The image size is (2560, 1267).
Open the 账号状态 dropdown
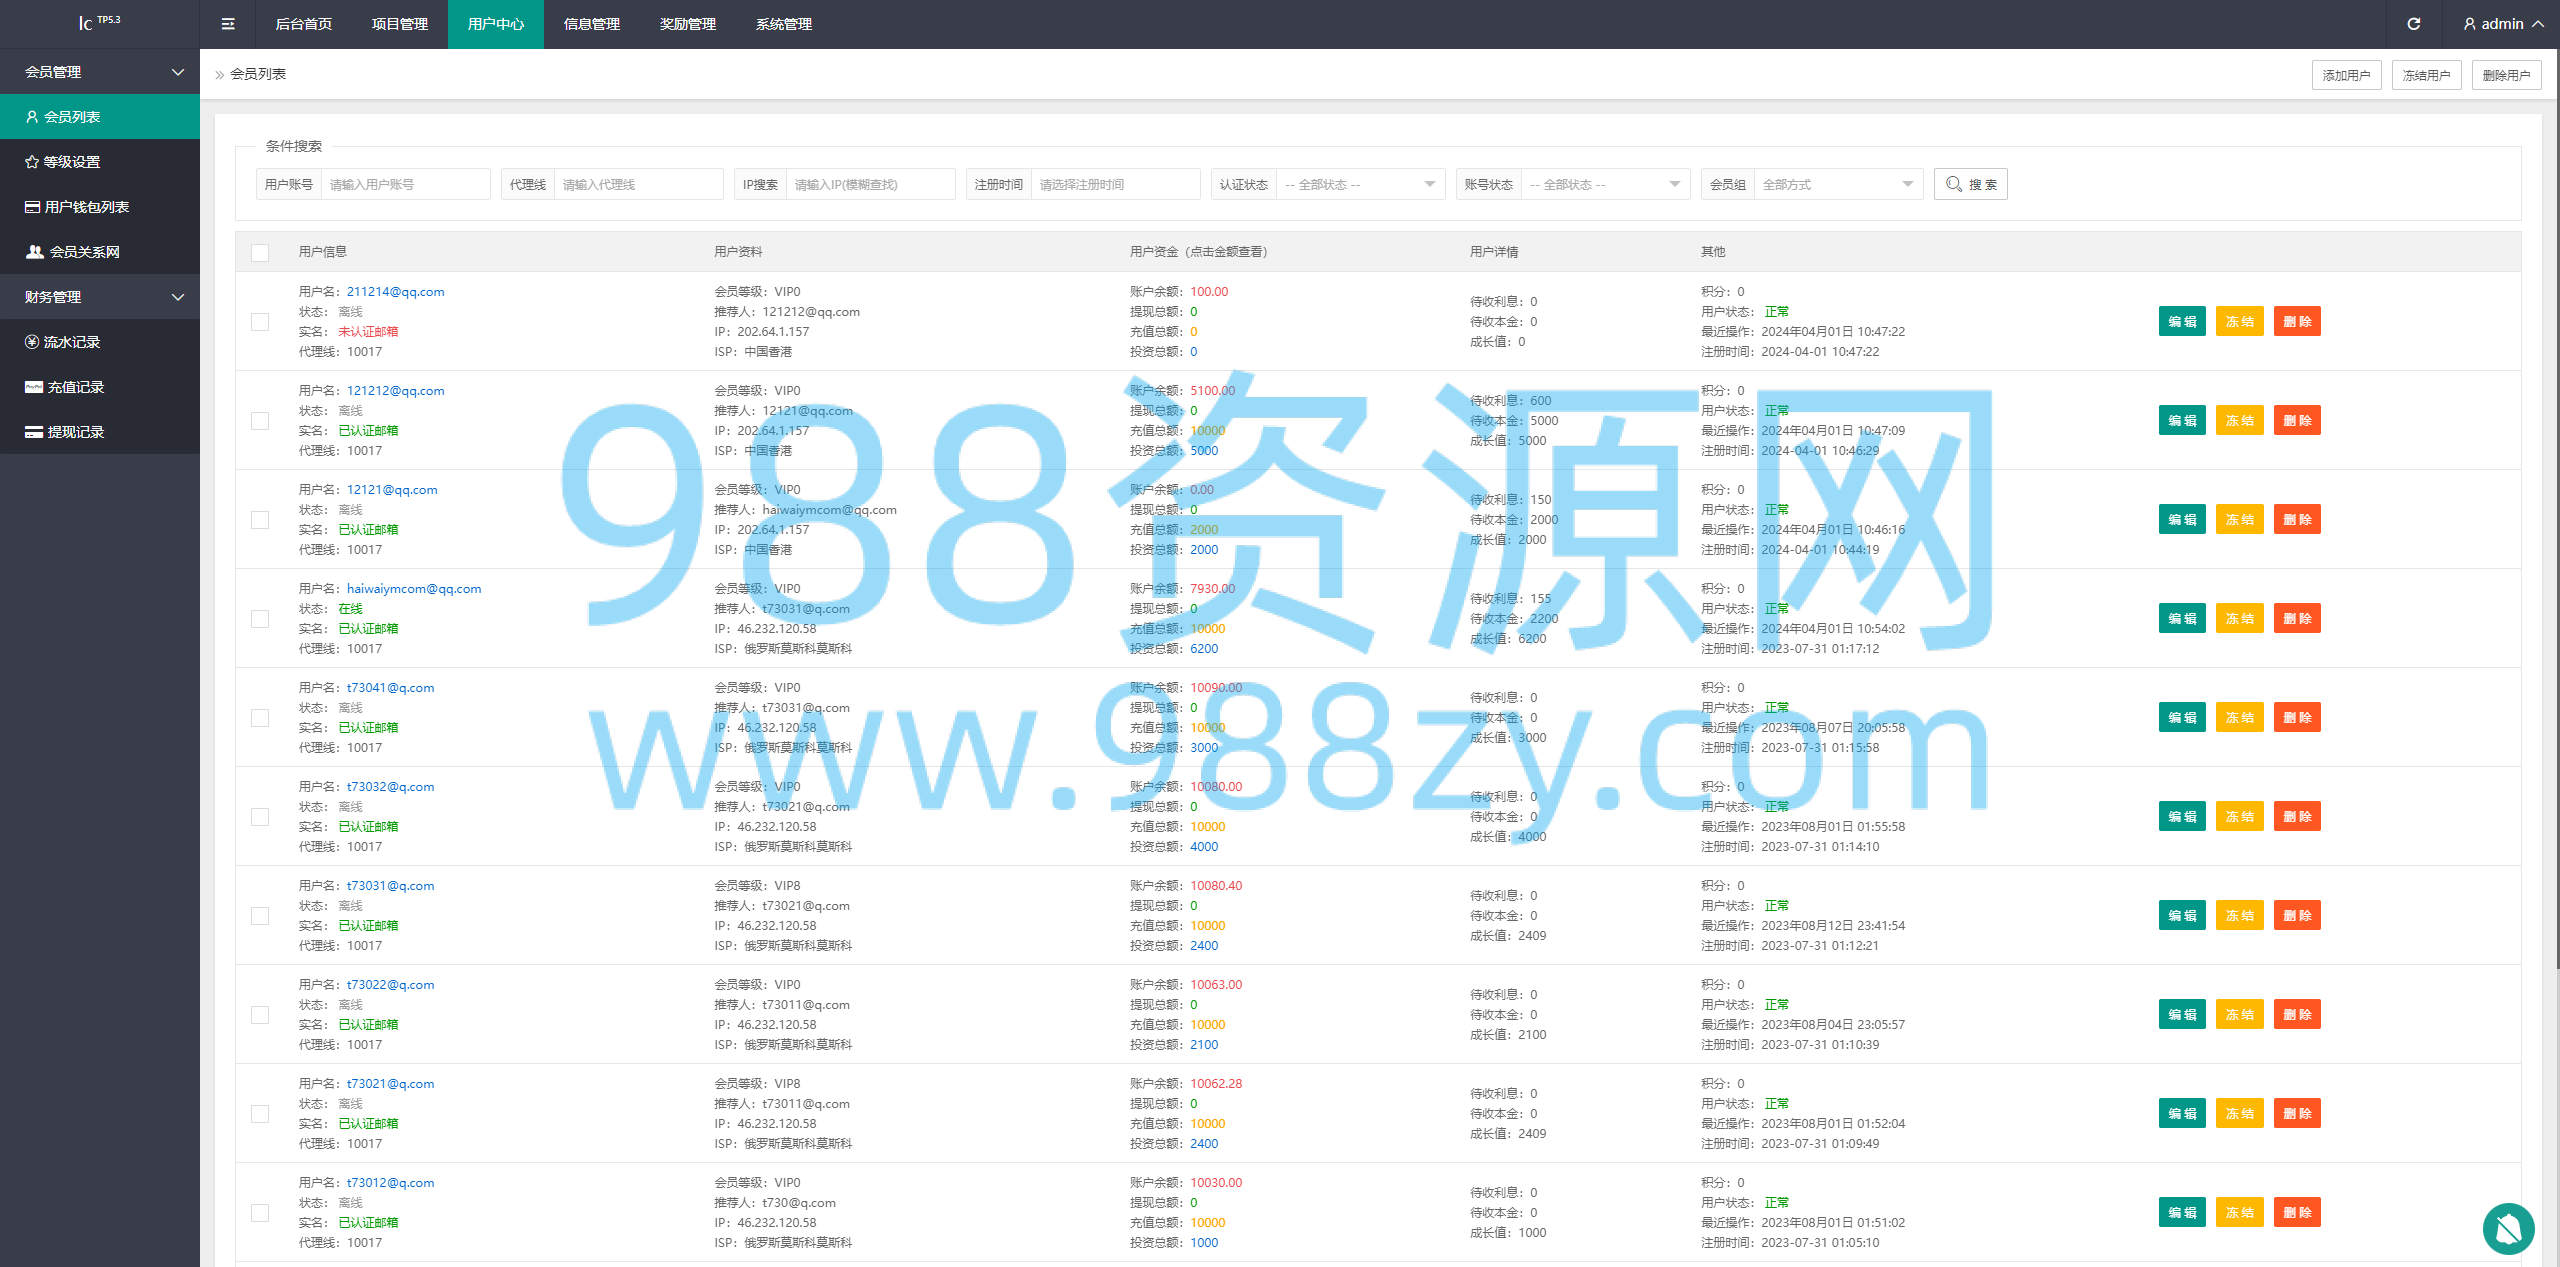click(x=1605, y=184)
